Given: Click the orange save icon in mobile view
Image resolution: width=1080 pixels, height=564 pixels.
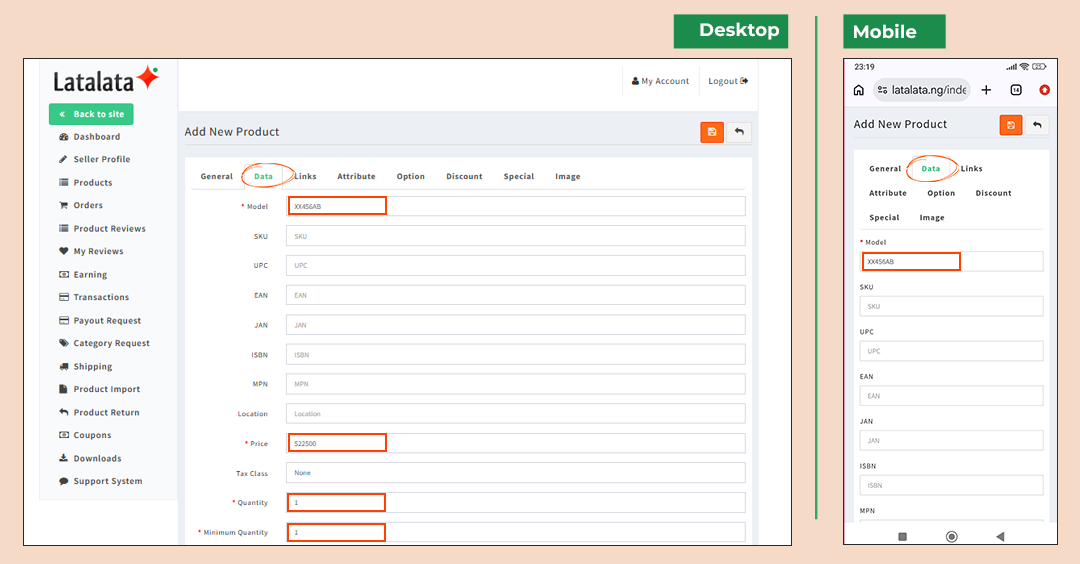Looking at the screenshot, I should point(1010,125).
